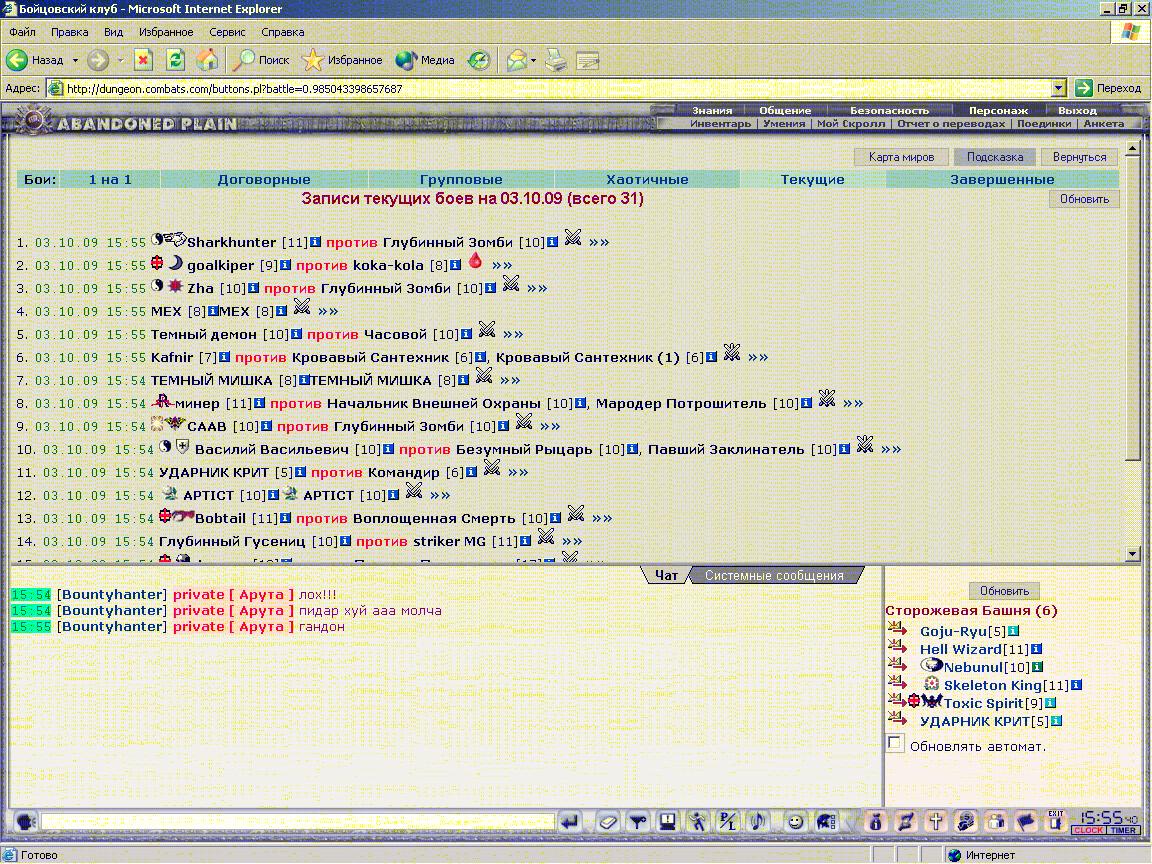Image resolution: width=1152 pixels, height=864 pixels.
Task: Click Обновить under the battle tabs
Action: (1084, 199)
